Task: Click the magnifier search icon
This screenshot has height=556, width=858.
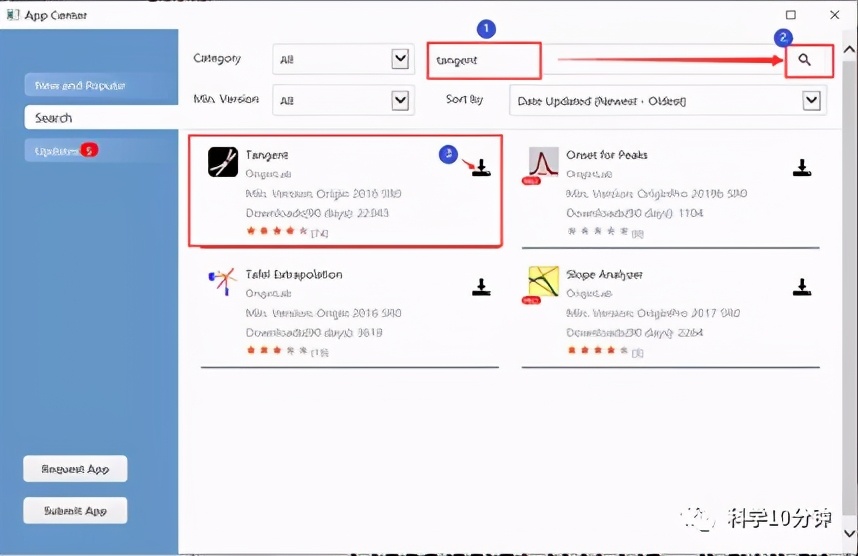Action: 804,60
